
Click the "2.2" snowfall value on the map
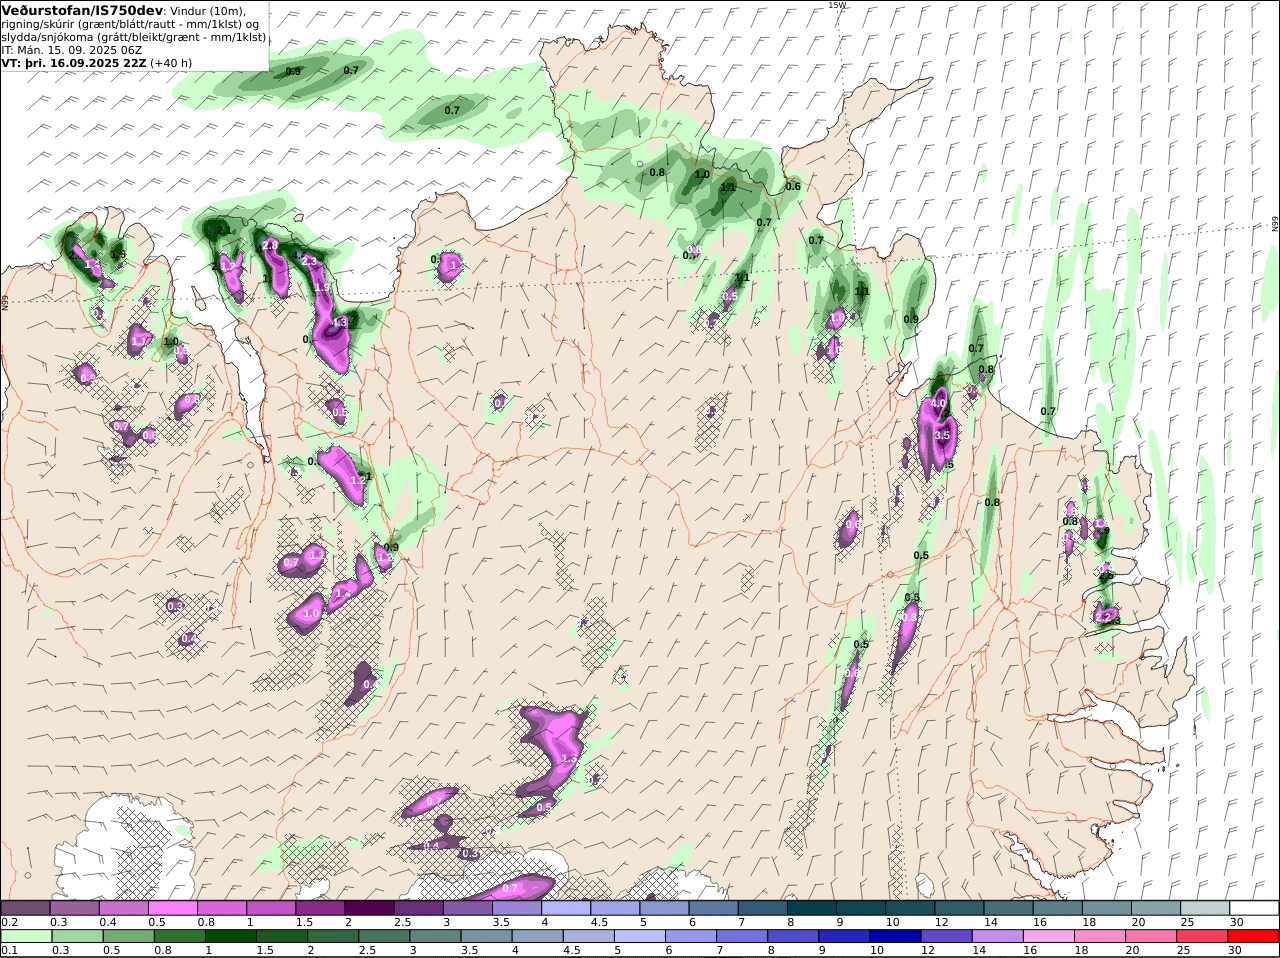[x=1105, y=616]
